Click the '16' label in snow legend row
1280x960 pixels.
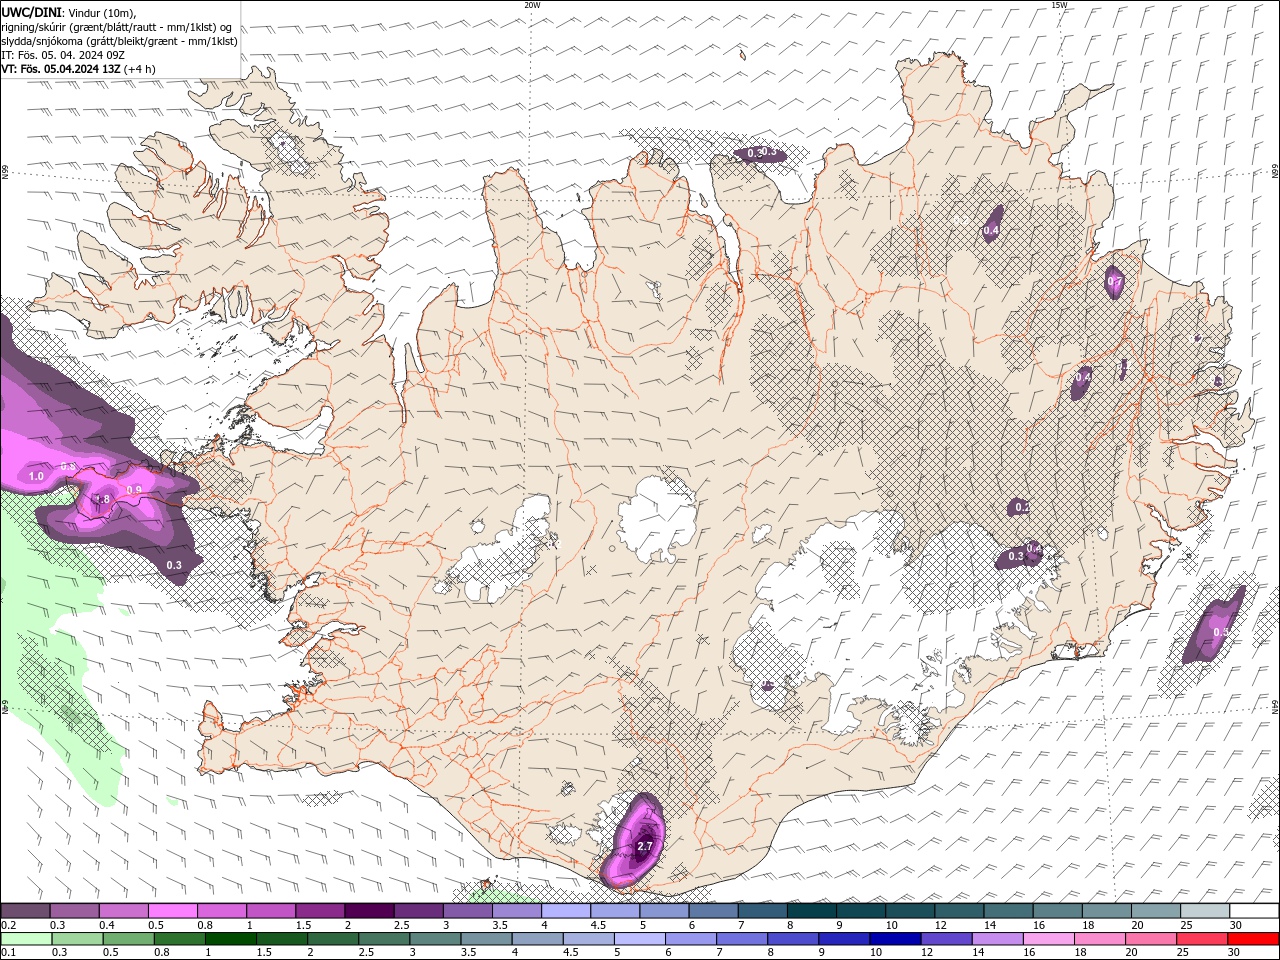click(x=1039, y=925)
